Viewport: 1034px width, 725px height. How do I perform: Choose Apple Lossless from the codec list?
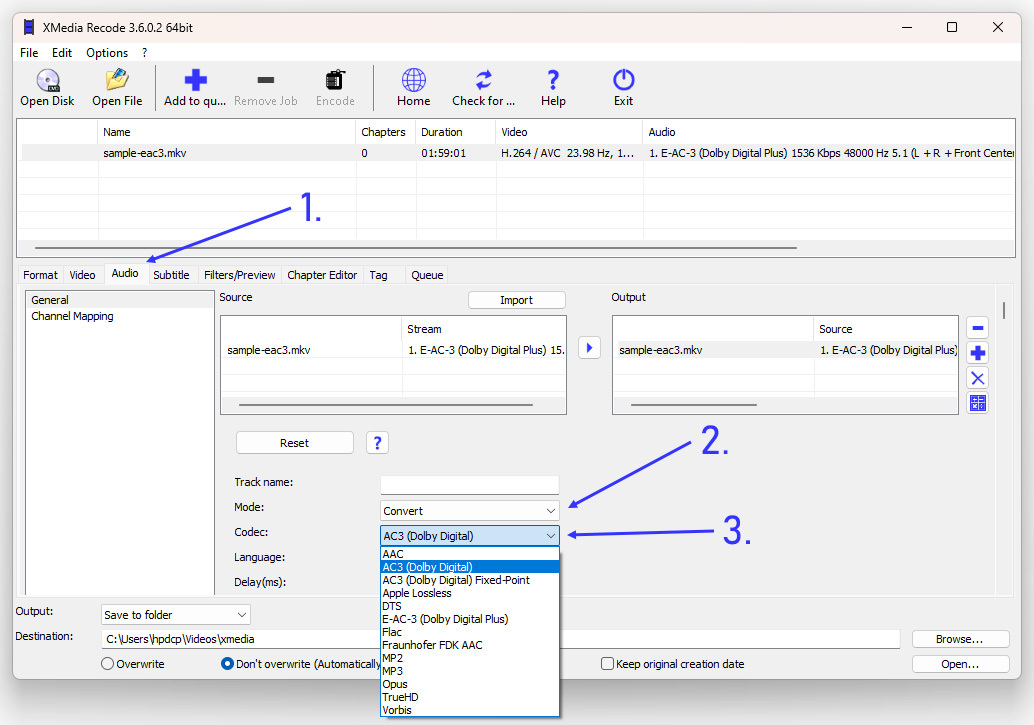(x=470, y=593)
